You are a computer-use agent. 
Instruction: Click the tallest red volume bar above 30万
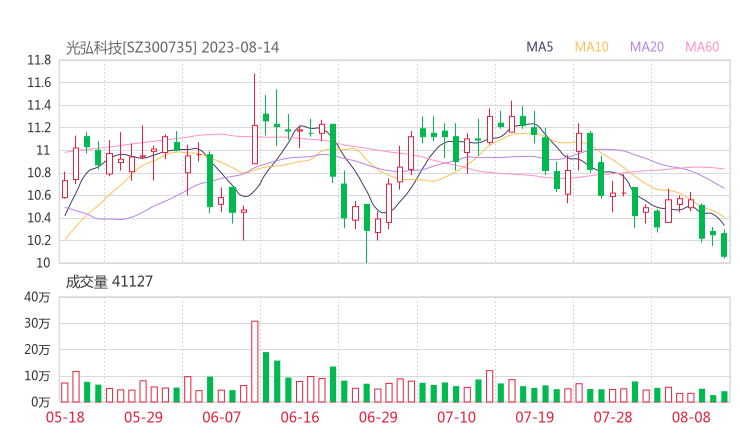255,362
